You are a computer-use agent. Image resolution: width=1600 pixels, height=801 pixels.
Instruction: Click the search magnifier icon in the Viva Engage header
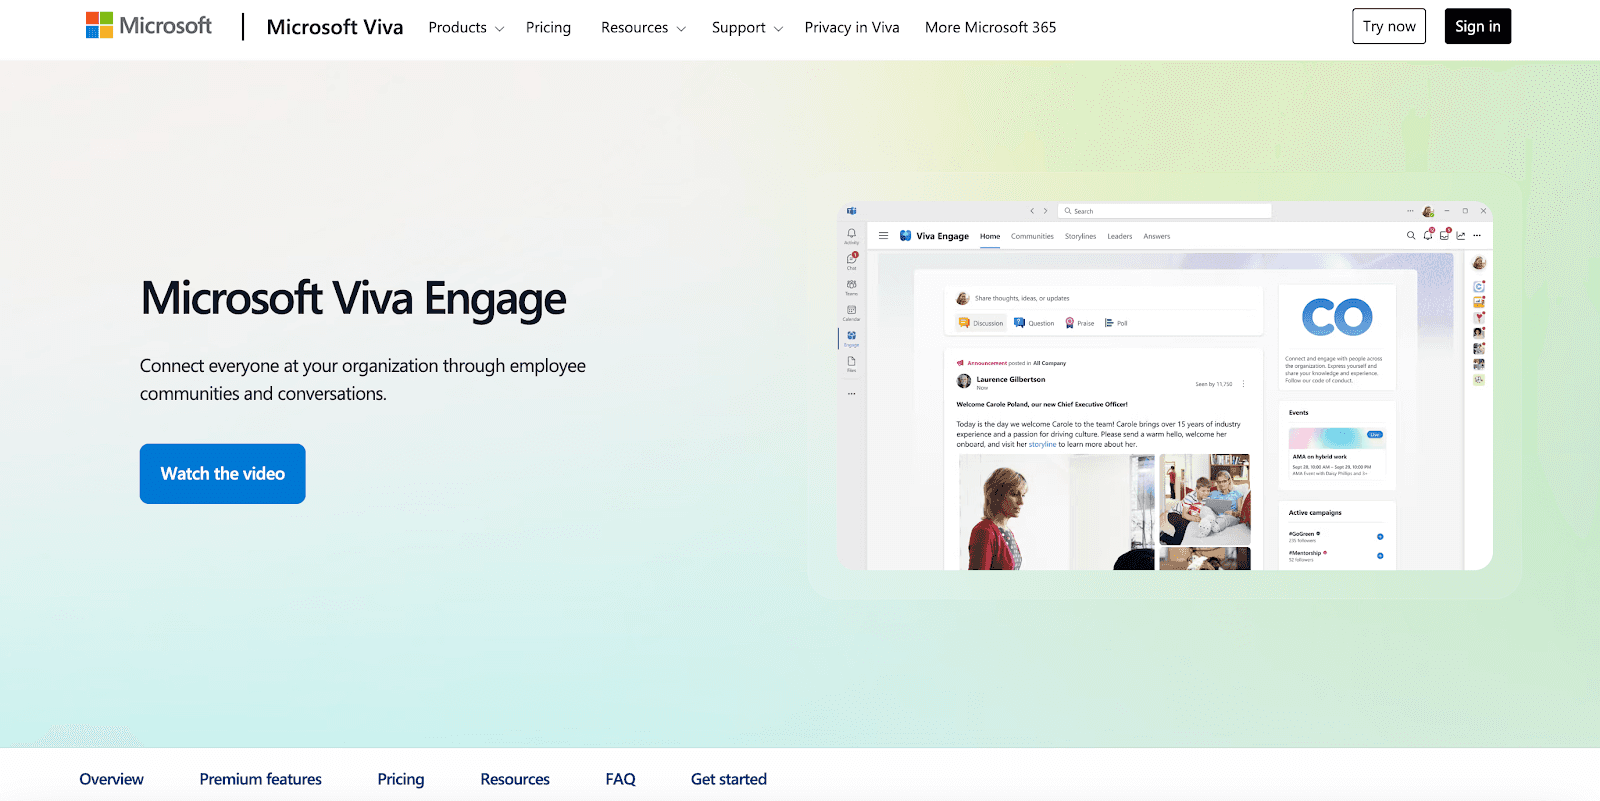(x=1411, y=236)
